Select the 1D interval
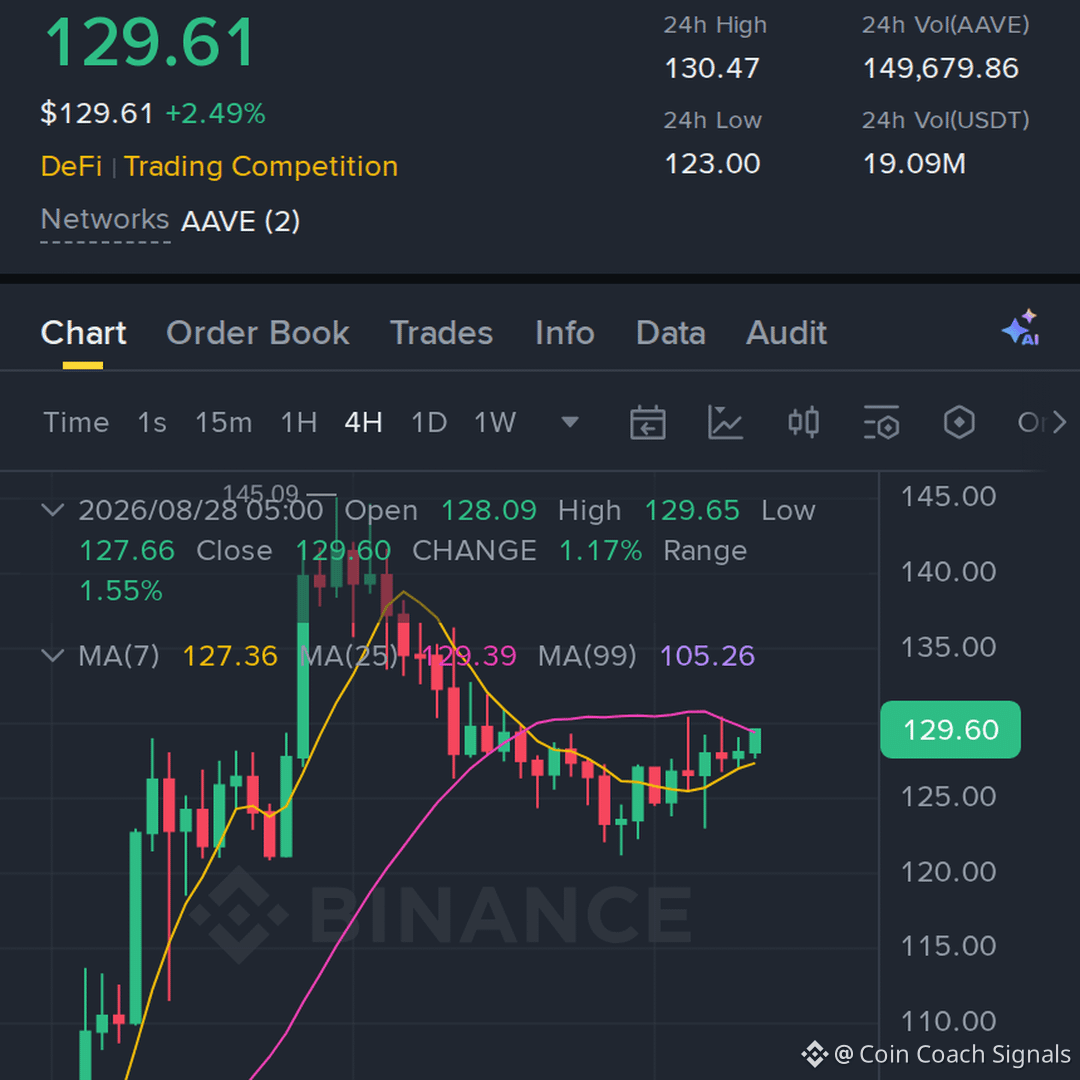The image size is (1080, 1080). click(x=429, y=422)
